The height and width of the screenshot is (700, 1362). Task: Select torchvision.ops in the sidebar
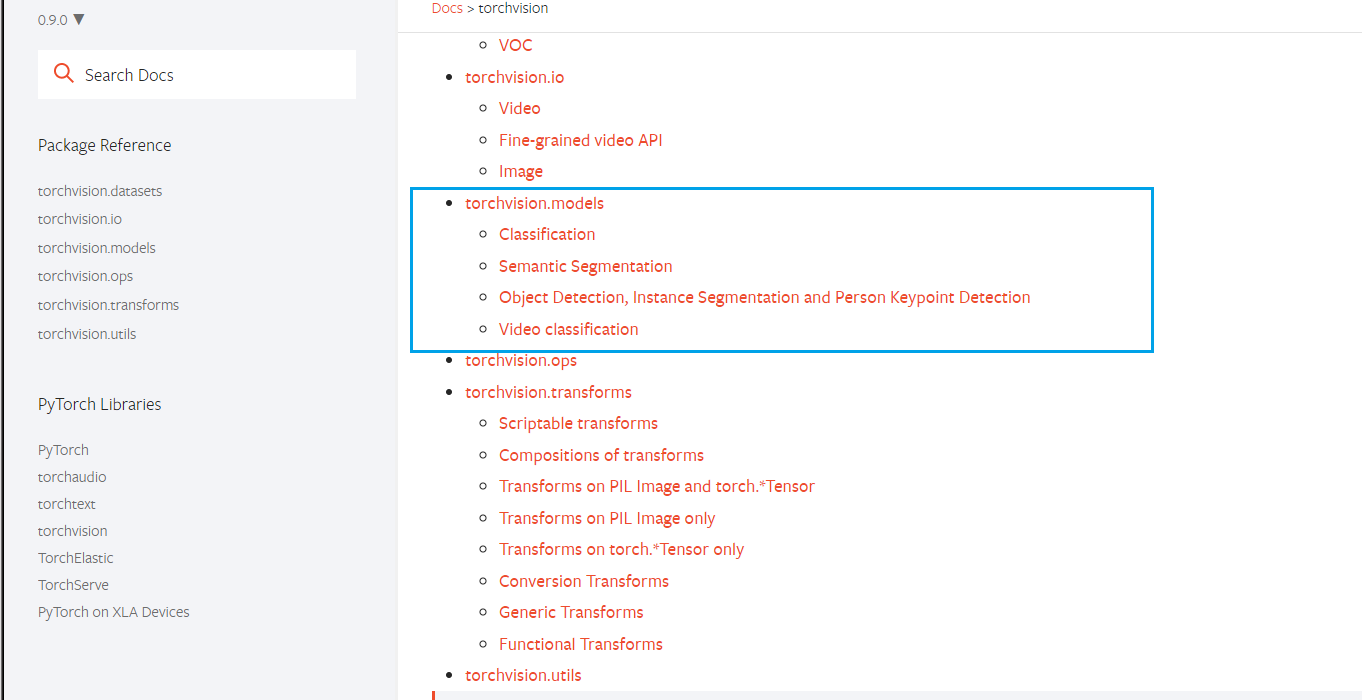pos(85,276)
